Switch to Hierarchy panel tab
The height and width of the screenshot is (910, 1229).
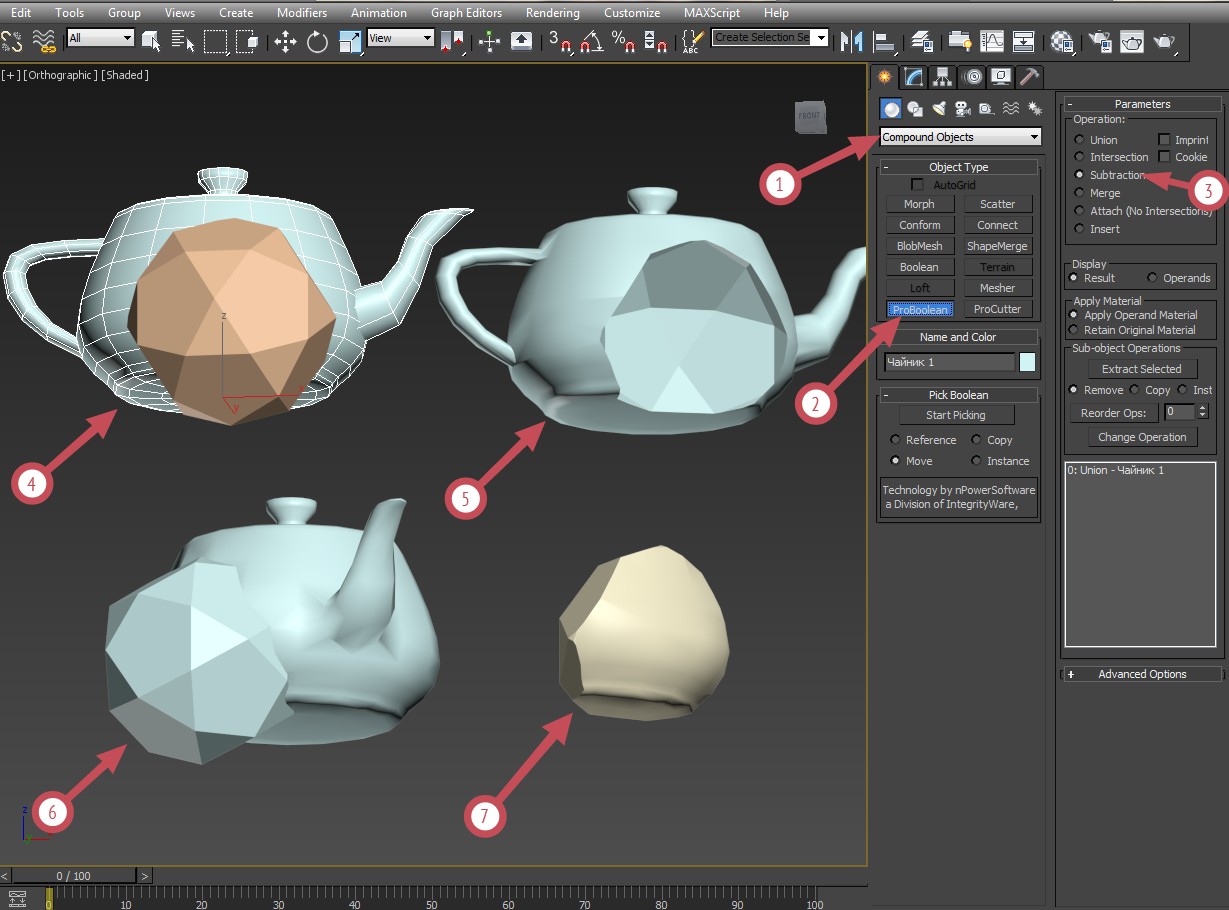coord(942,77)
